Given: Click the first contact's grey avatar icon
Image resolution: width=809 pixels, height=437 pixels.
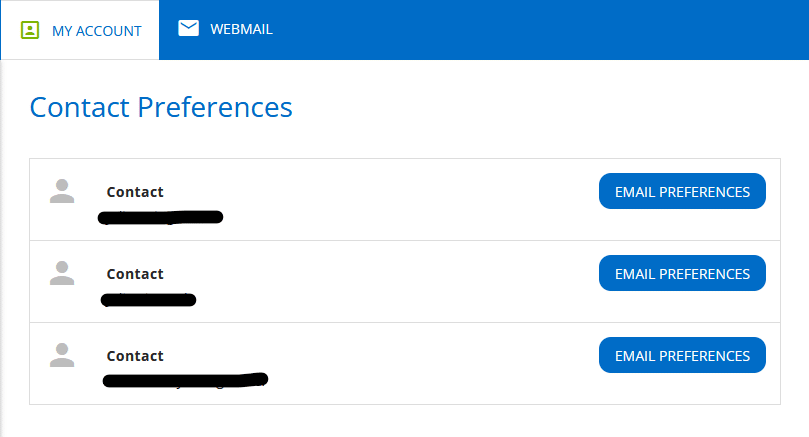Looking at the screenshot, I should 62,191.
